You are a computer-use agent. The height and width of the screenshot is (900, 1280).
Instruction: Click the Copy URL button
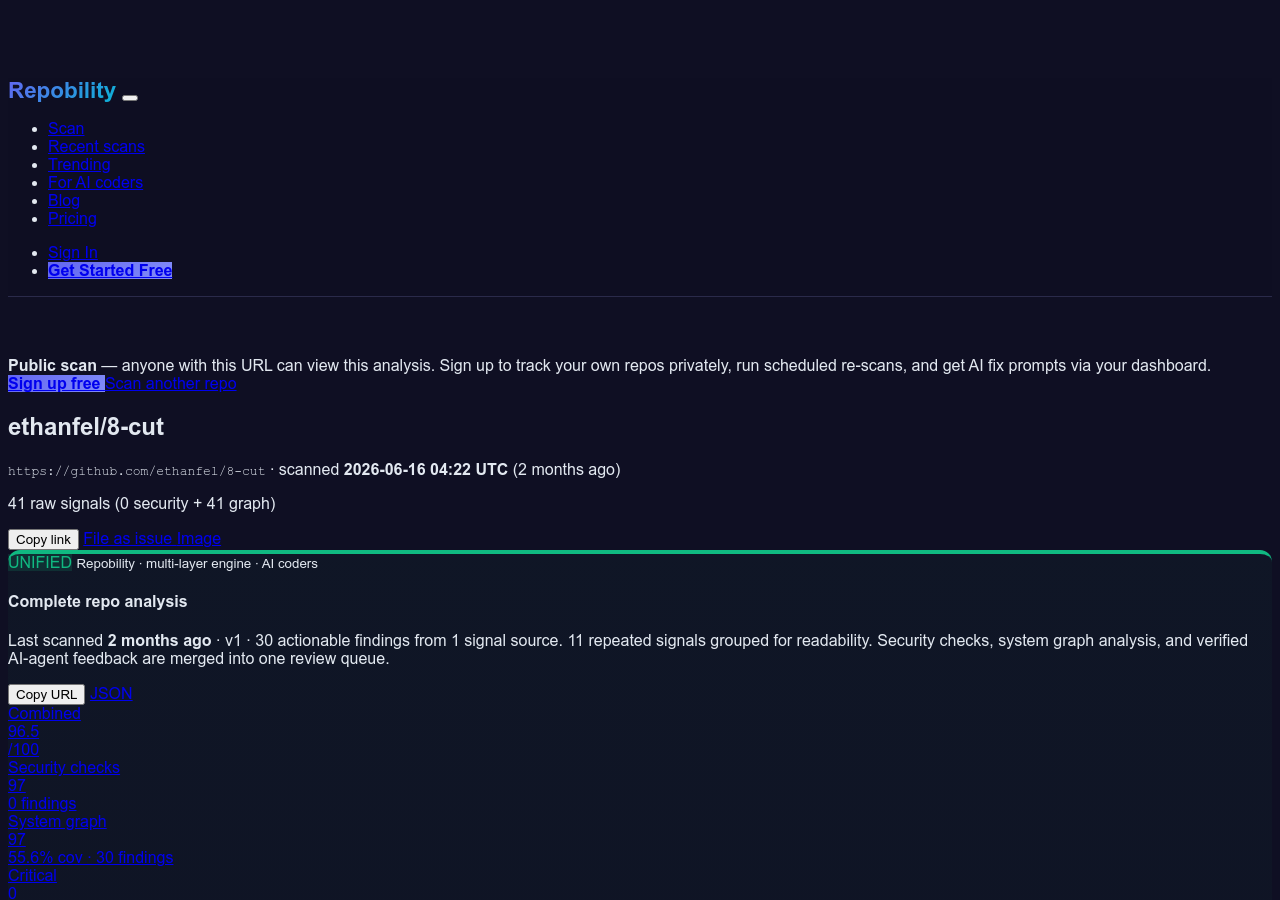(x=46, y=694)
